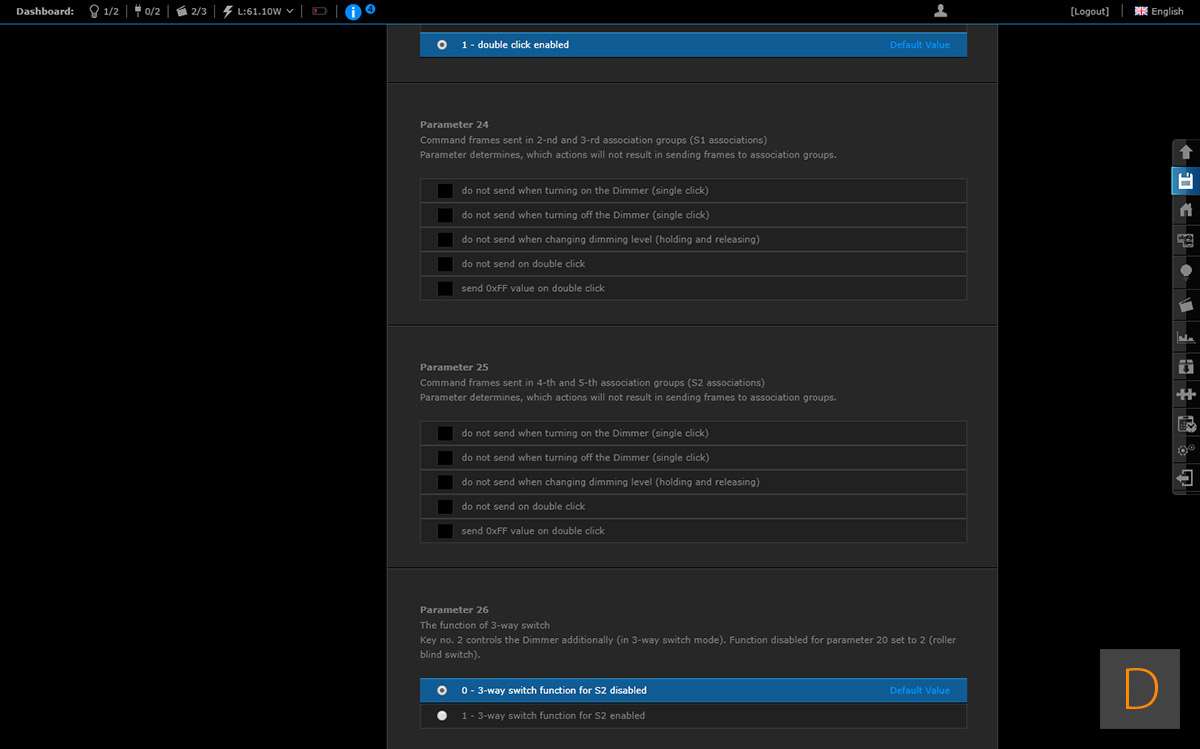Click the user profile icon in top bar
Viewport: 1200px width, 749px height.
(x=940, y=11)
